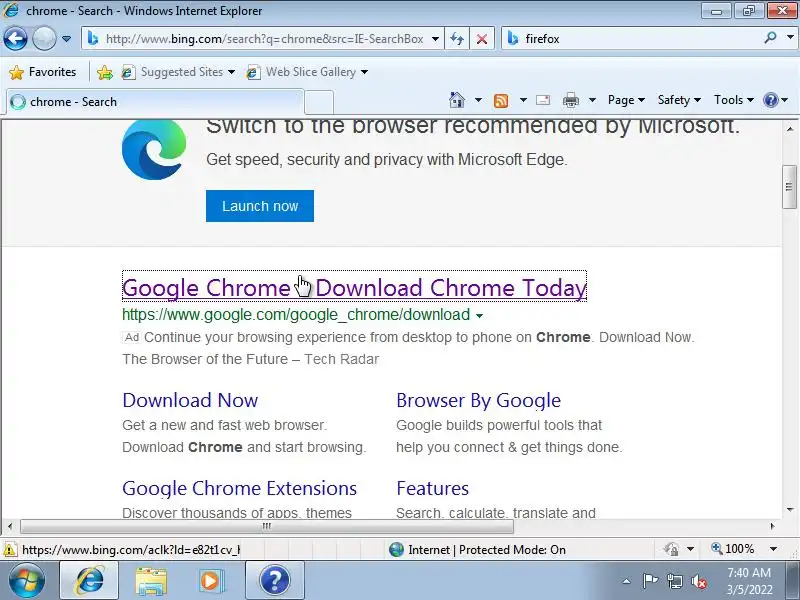Open Windows Explorer from taskbar
The width and height of the screenshot is (800, 600).
151,581
